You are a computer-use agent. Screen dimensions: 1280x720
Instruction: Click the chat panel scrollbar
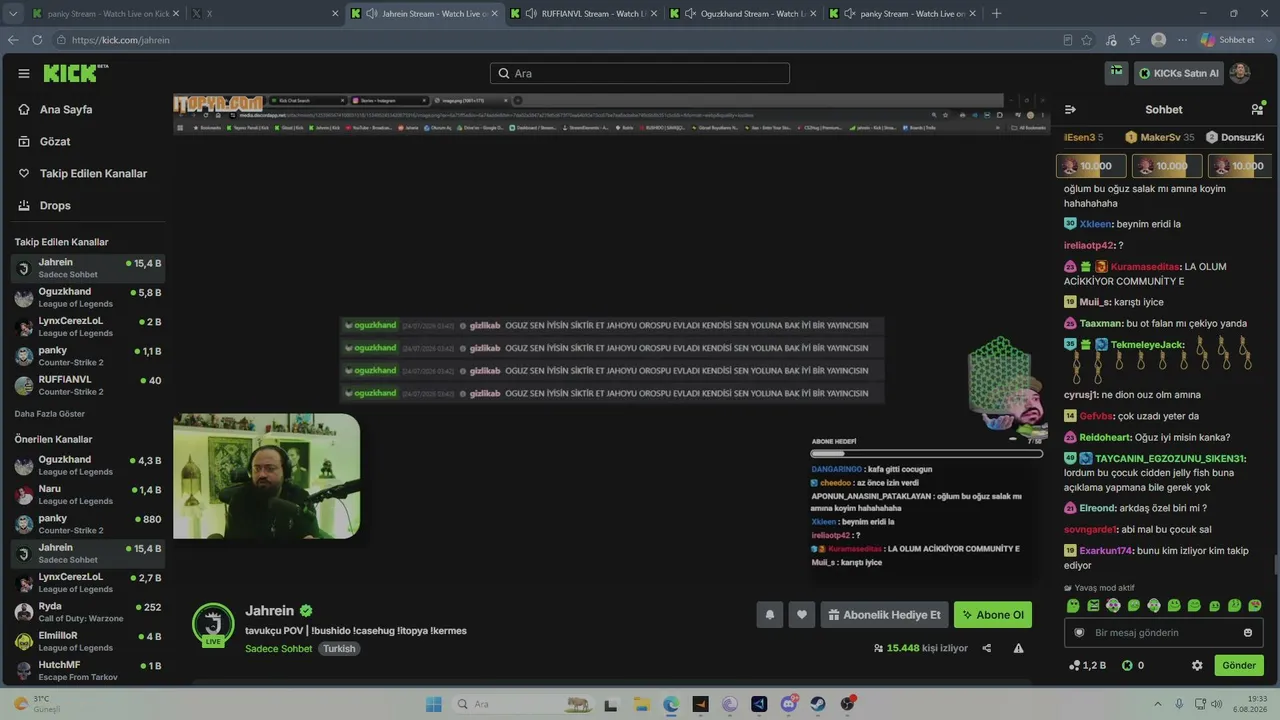1275,564
